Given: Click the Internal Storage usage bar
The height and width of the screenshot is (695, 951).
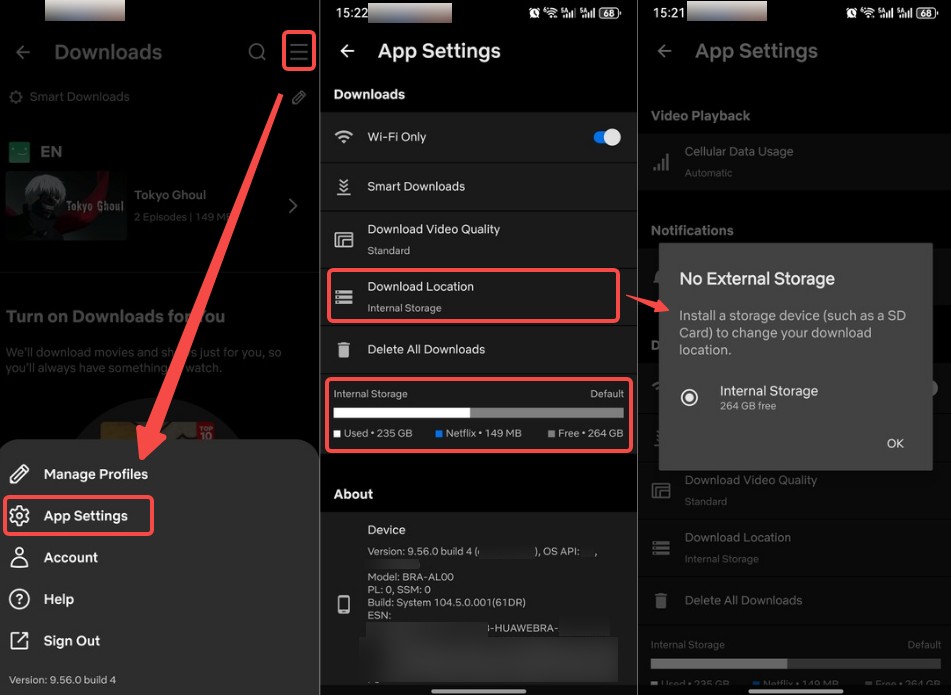Looking at the screenshot, I should (478, 413).
